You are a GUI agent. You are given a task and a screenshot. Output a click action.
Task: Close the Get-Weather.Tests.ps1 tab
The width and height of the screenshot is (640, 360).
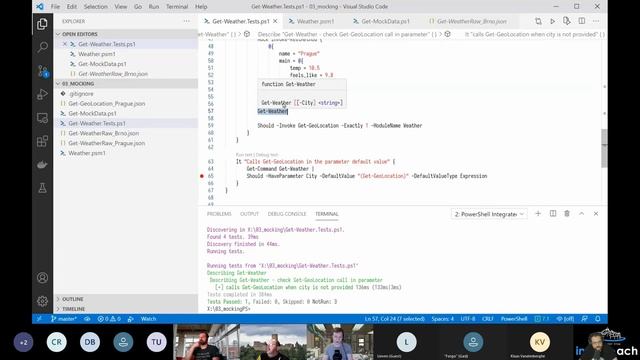tap(276, 21)
